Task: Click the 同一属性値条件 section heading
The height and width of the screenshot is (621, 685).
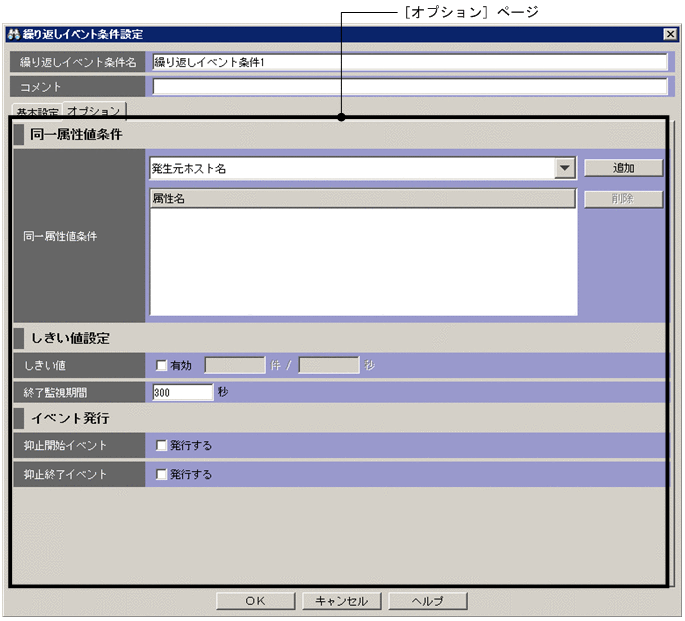Action: 76,135
